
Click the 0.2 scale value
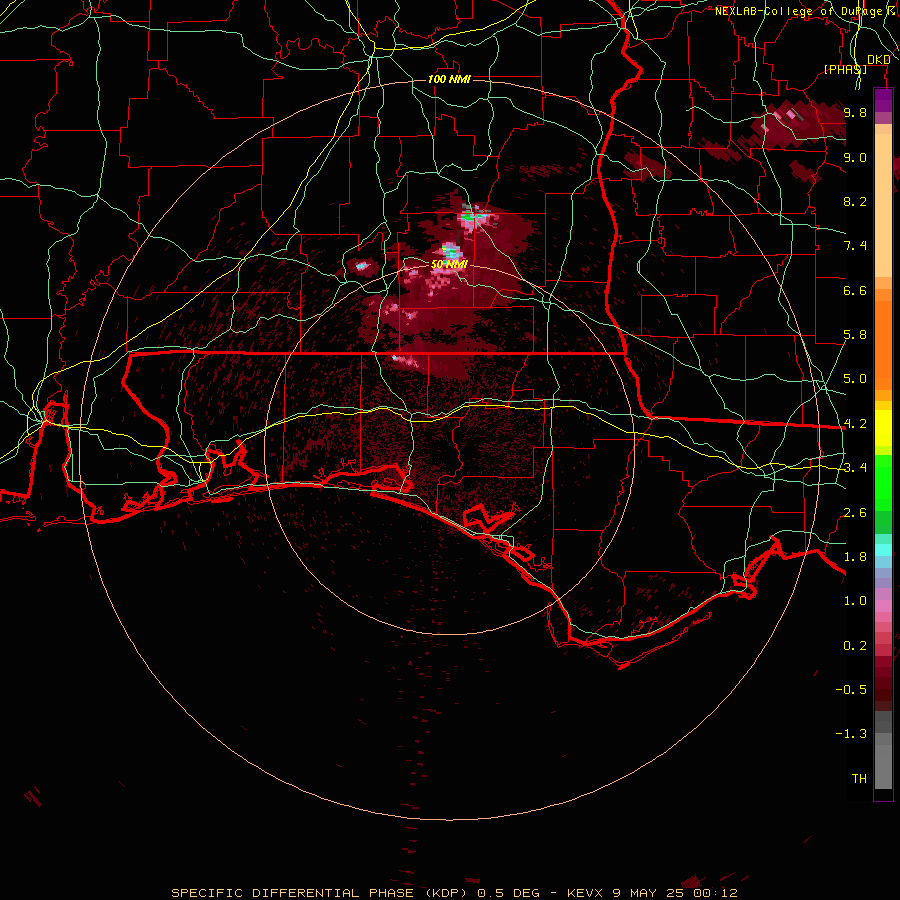coord(855,646)
